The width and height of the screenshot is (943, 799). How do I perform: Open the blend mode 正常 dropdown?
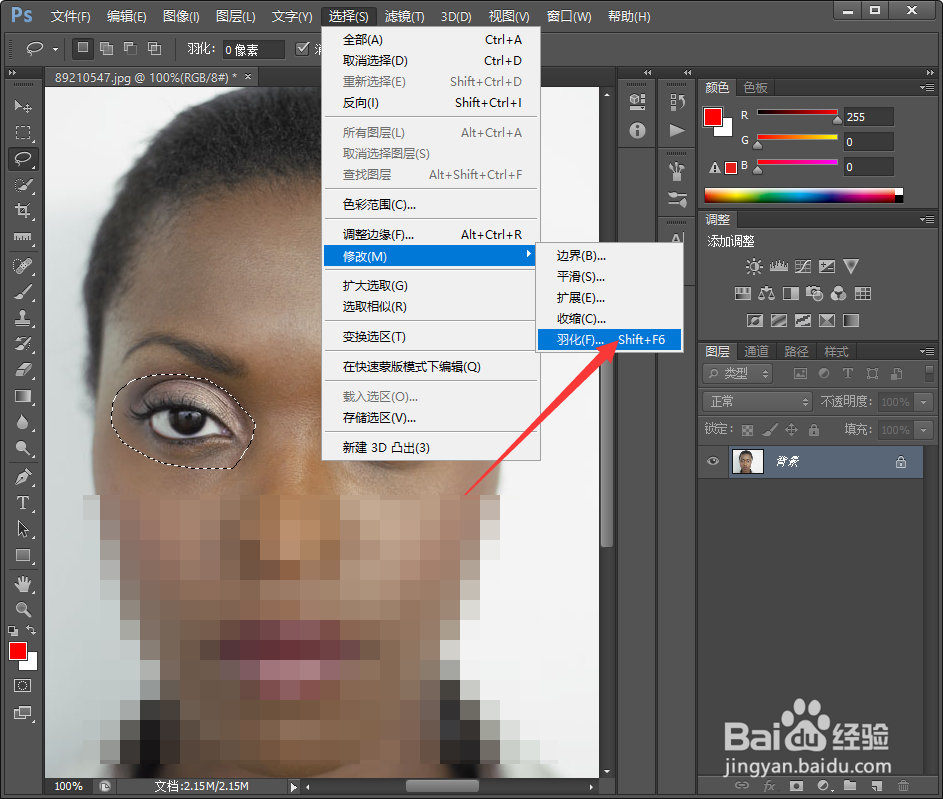pyautogui.click(x=757, y=401)
